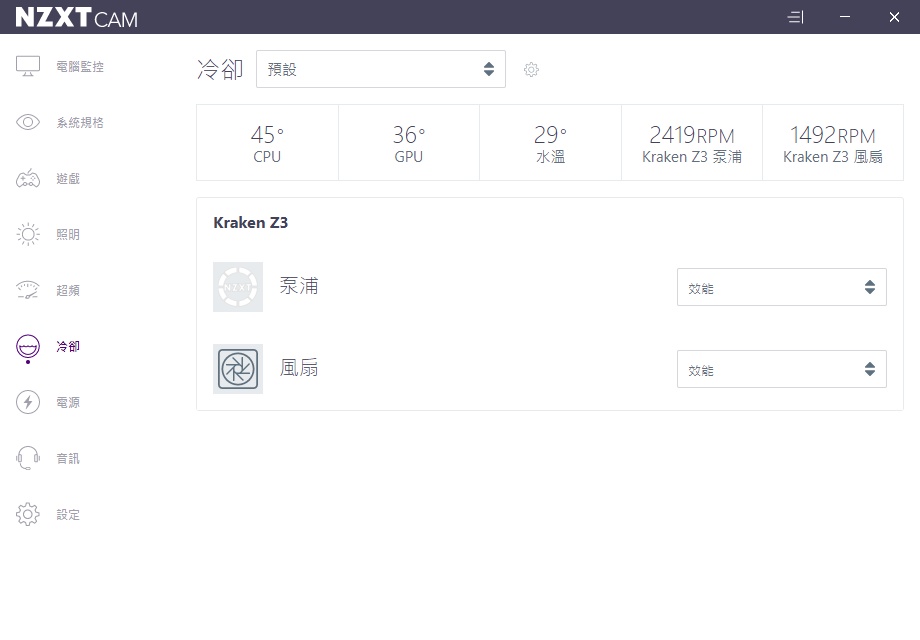The width and height of the screenshot is (920, 640).
Task: Click the NZXT CAM logo
Action: [76, 18]
